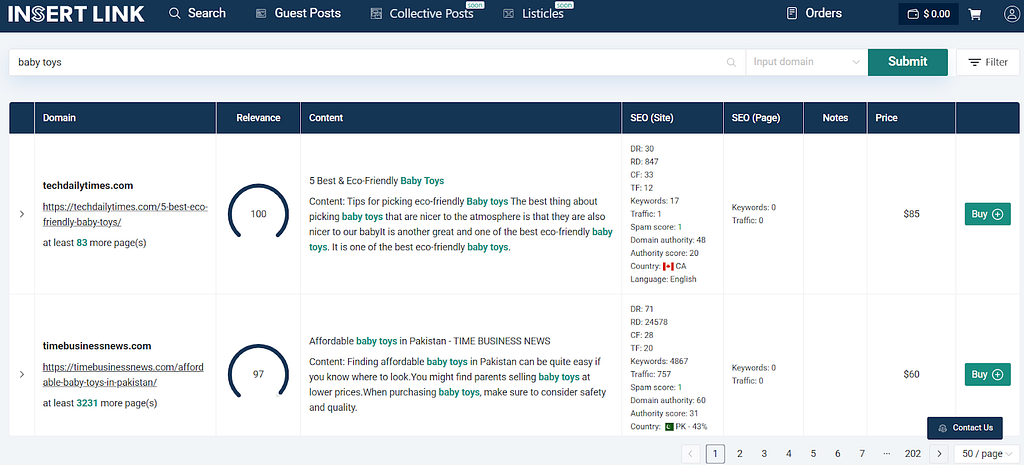Jump to last page 202

[x=912, y=453]
